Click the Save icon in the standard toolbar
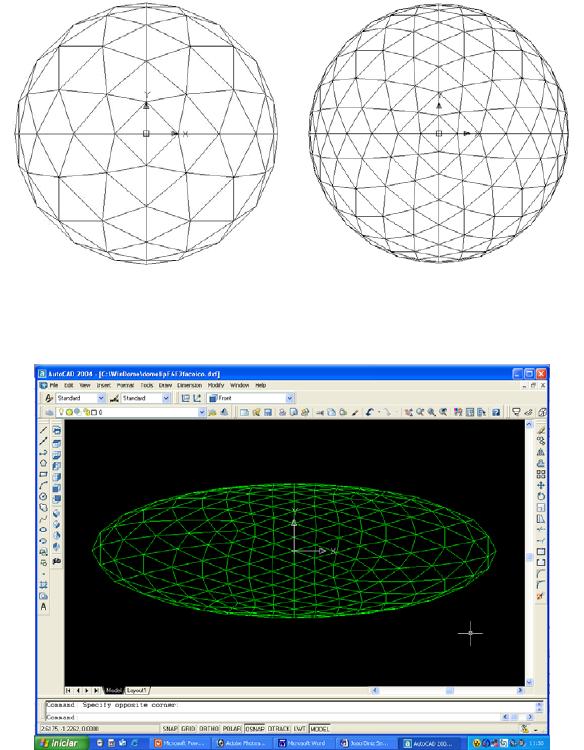 [268, 412]
